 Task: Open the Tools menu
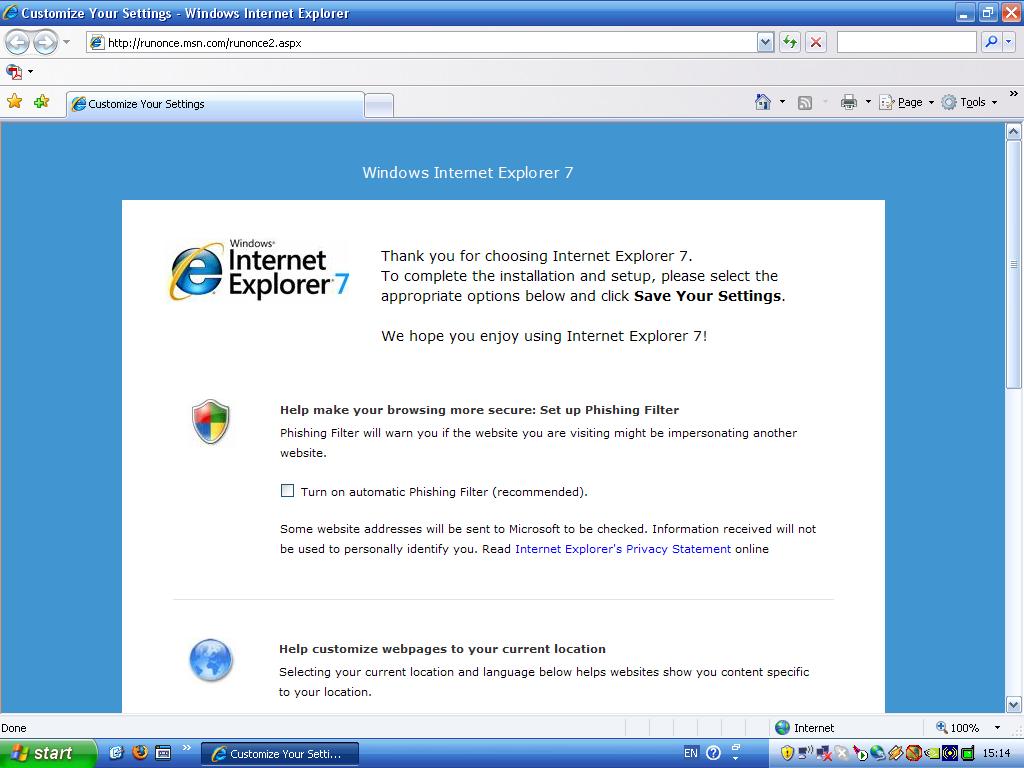969,102
